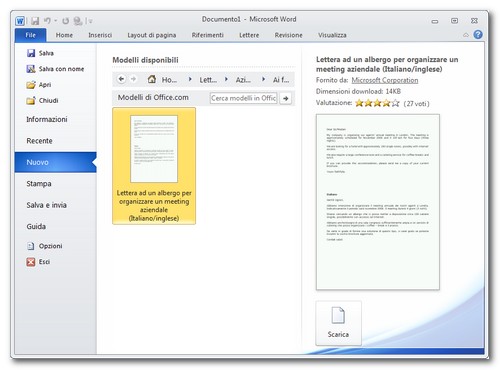500x370 pixels.
Task: Go to the Lettere tab
Action: coord(249,35)
